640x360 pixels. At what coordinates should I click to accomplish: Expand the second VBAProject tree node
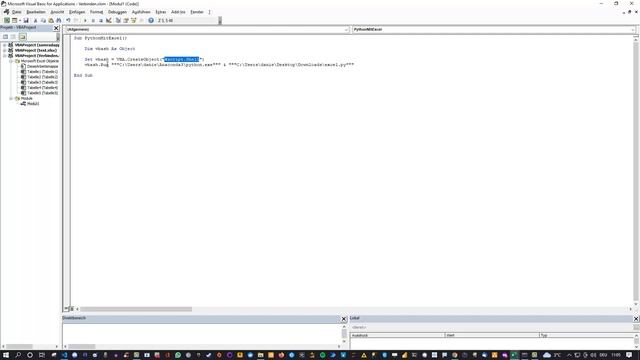click(4, 50)
